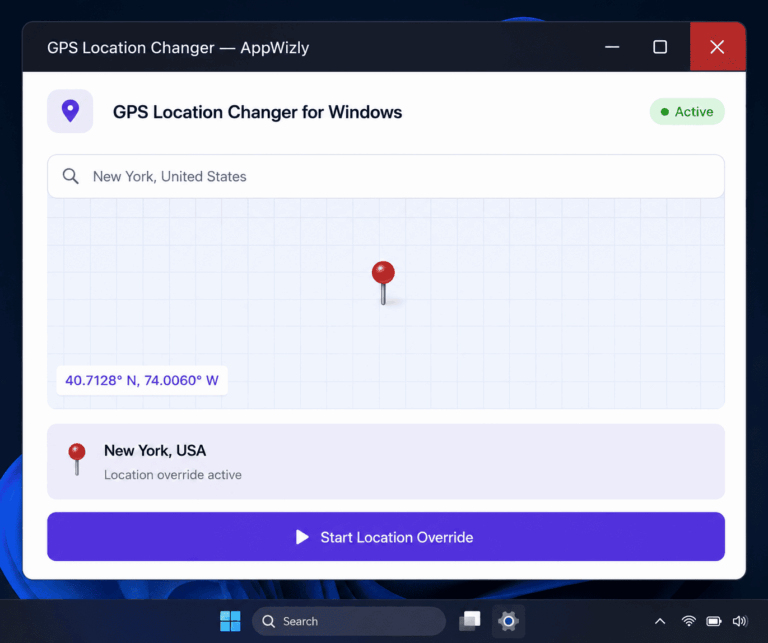Expand the system tray hidden icons chevron
The width and height of the screenshot is (768, 643).
coord(660,621)
